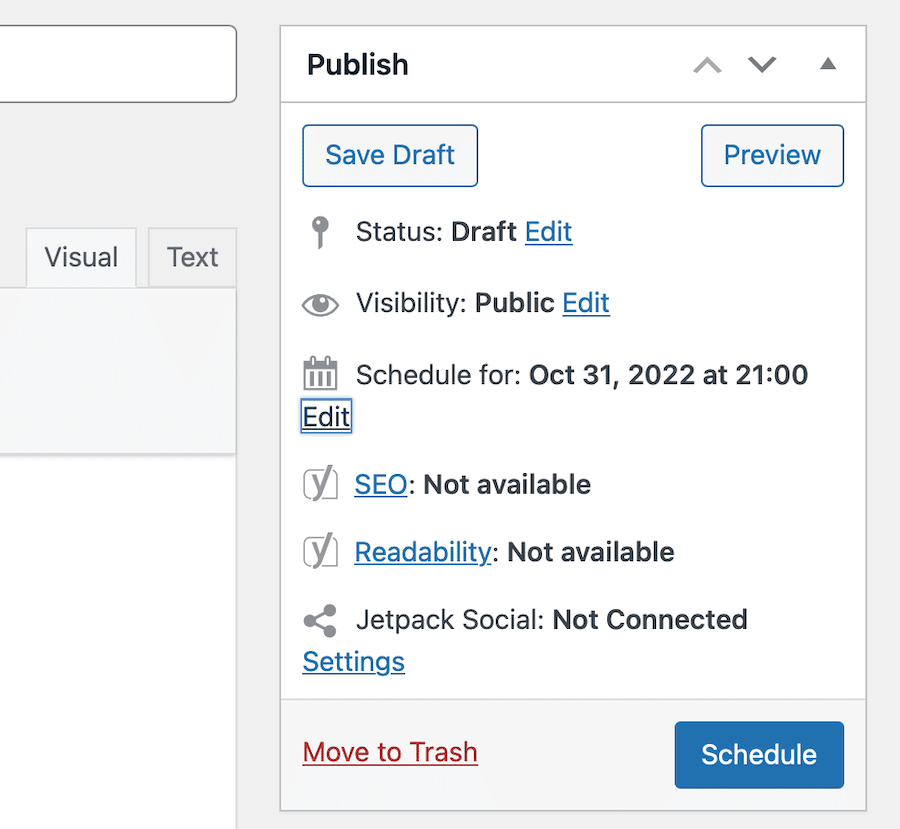Click the eye icon beside Visibility
The image size is (900, 829).
point(320,304)
